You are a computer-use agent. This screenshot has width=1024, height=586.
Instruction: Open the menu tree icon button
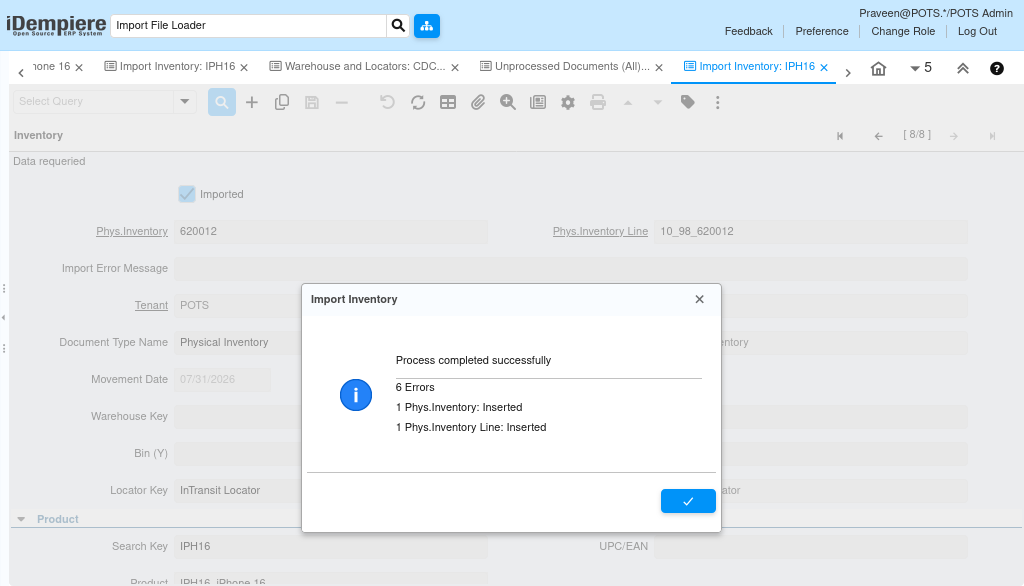click(x=426, y=25)
